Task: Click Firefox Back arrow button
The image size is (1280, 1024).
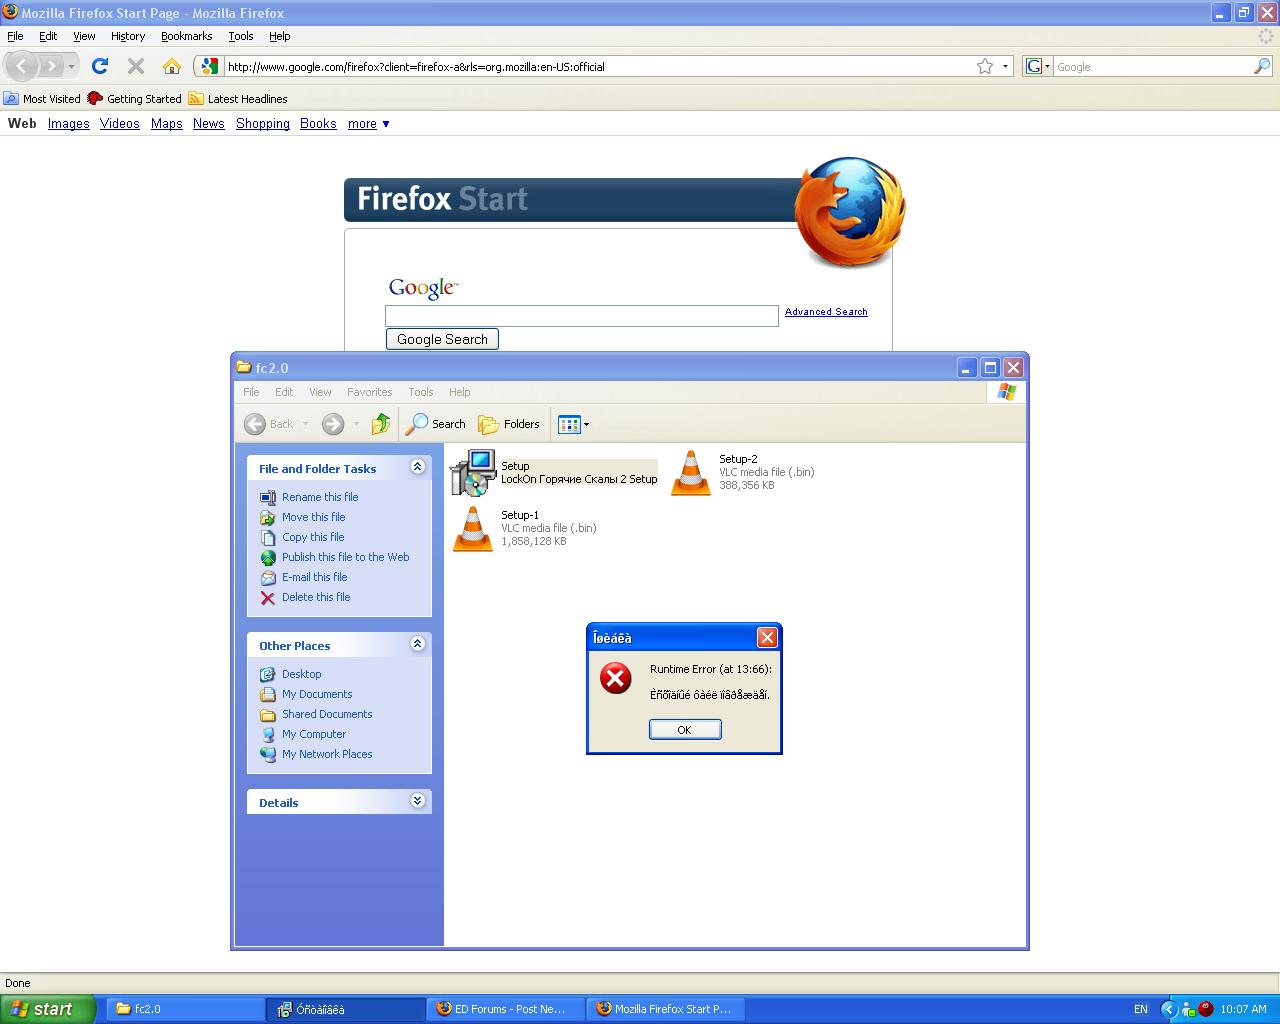Action: (x=22, y=66)
